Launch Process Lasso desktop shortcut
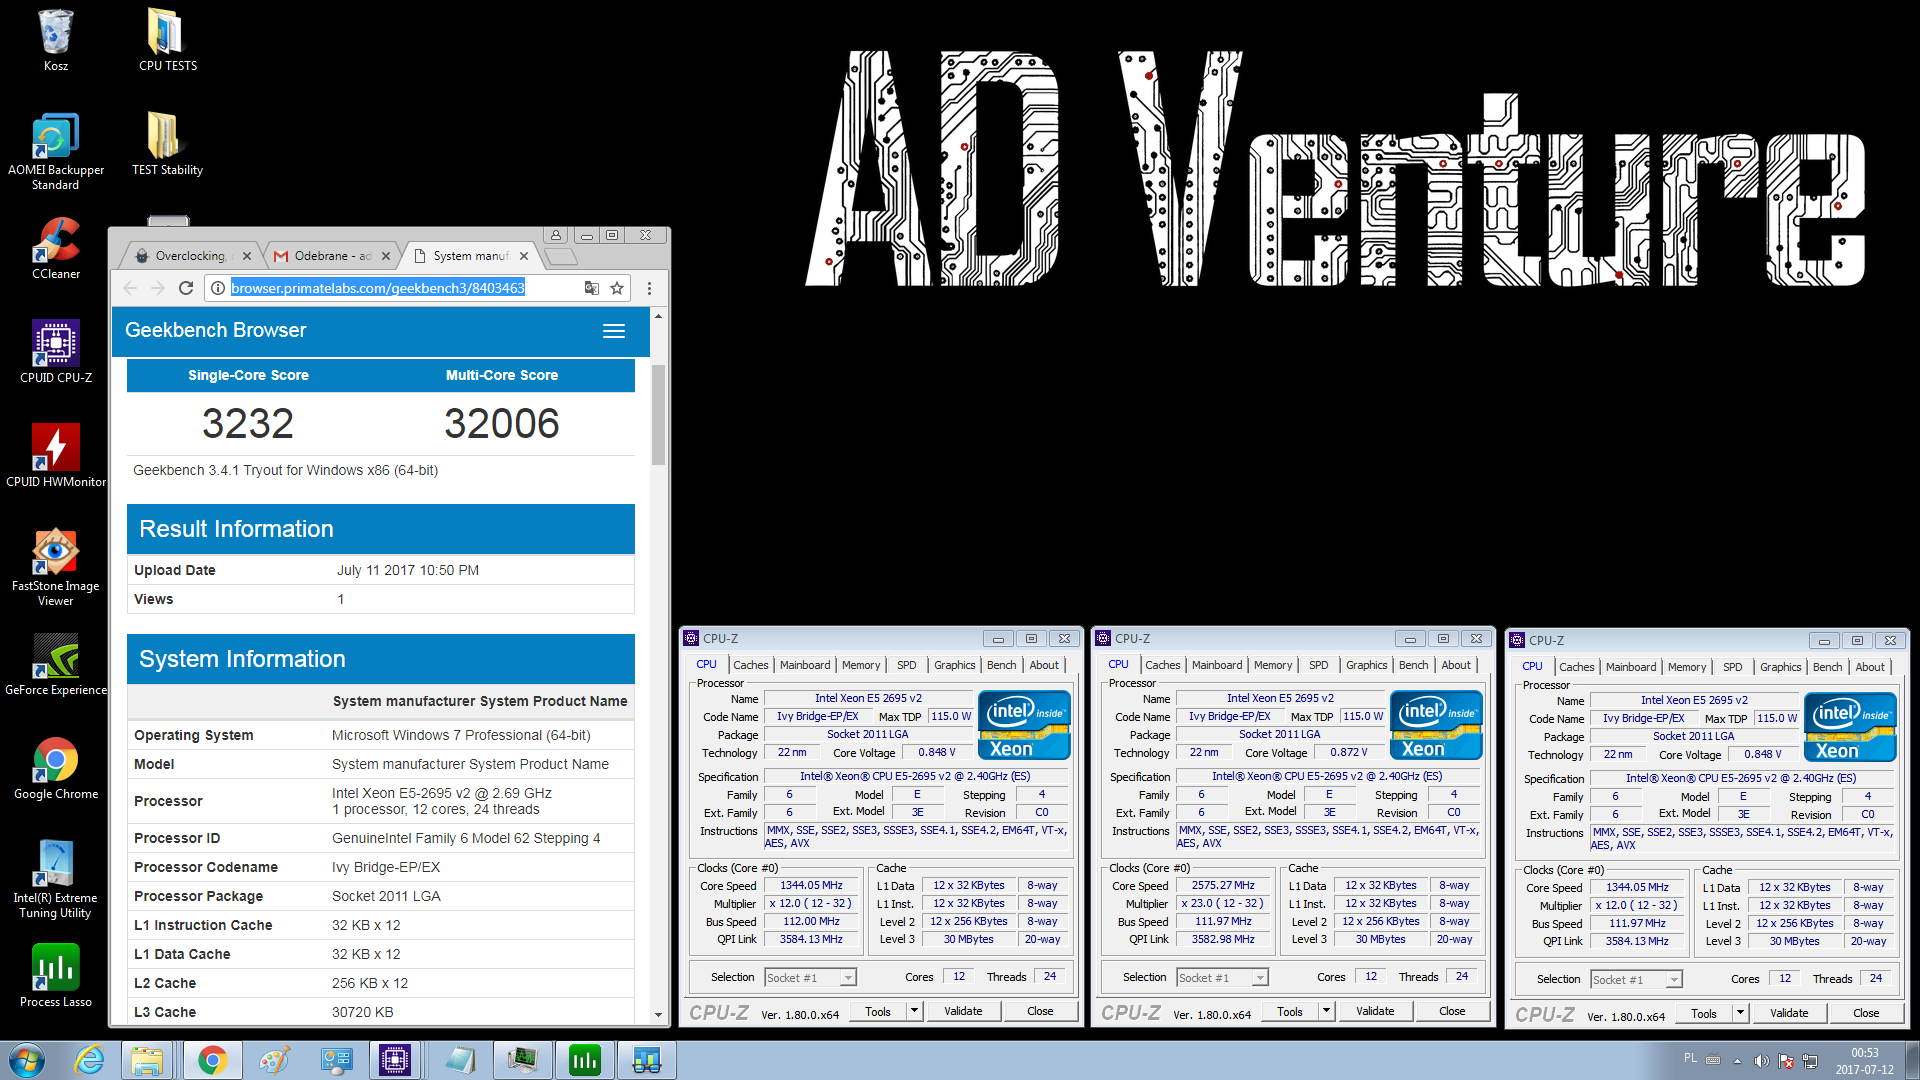 click(x=55, y=977)
